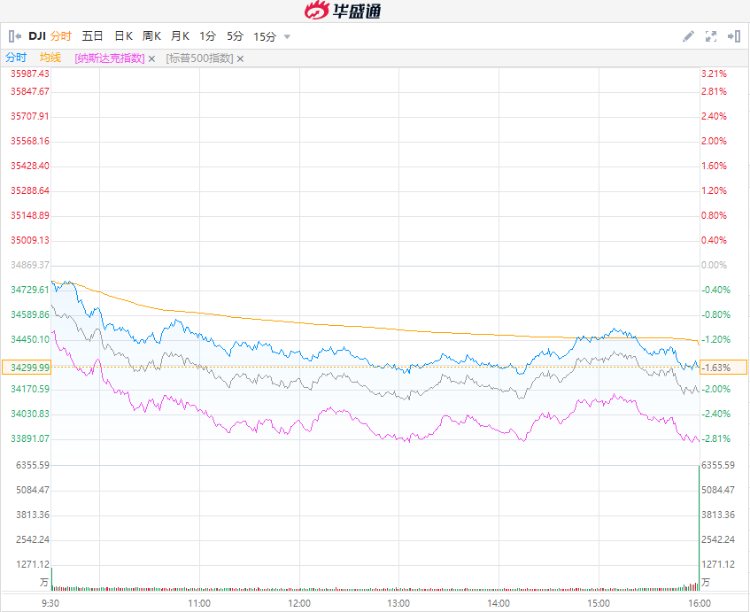Click the pencil drawing tool icon
Viewport: 750px width, 612px height.
(688, 36)
